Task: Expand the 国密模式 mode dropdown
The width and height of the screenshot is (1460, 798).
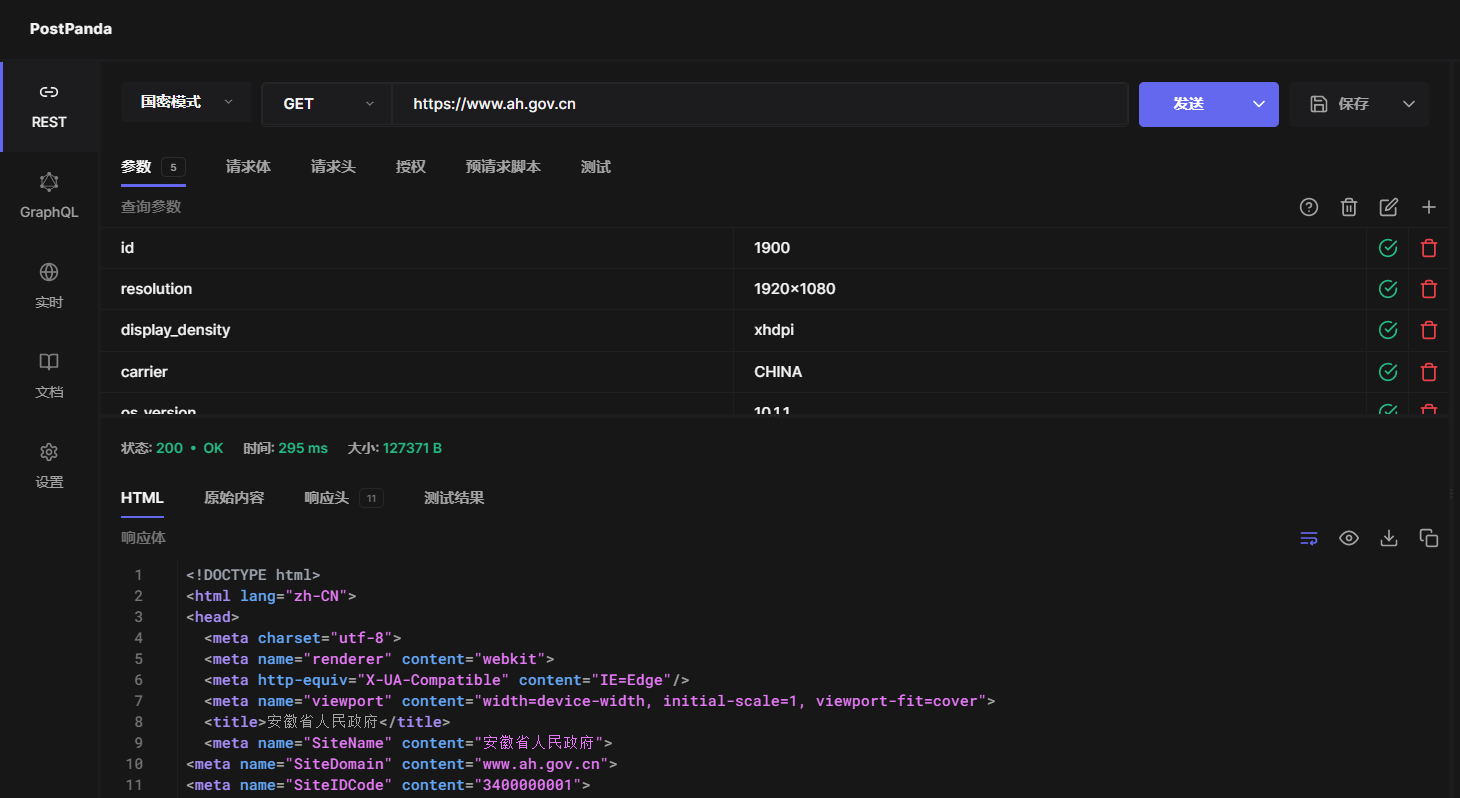Action: pyautogui.click(x=185, y=101)
